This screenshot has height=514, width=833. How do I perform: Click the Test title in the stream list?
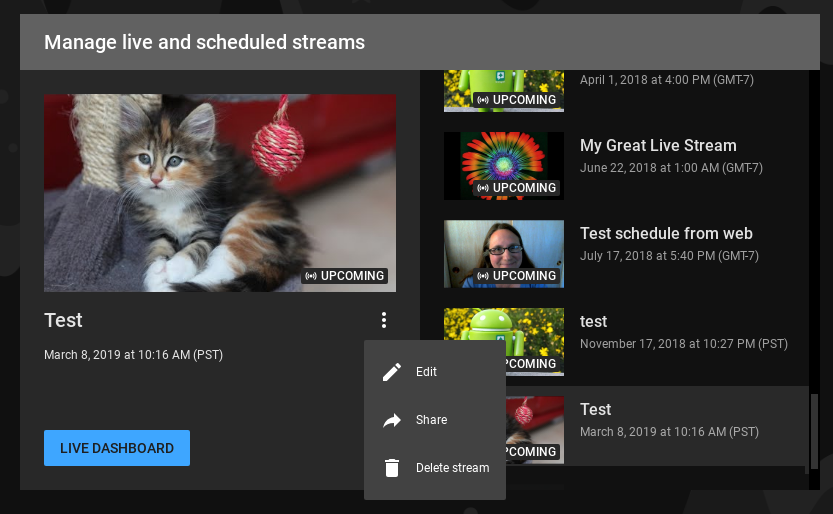[x=596, y=409]
